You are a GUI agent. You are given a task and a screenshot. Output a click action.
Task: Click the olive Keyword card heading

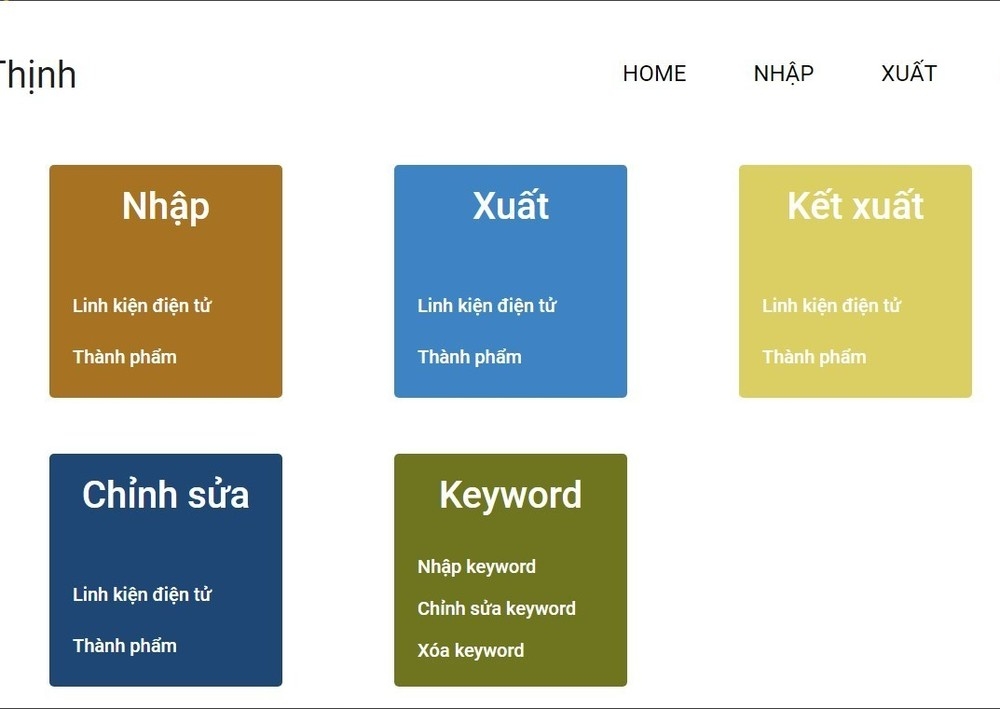click(510, 495)
